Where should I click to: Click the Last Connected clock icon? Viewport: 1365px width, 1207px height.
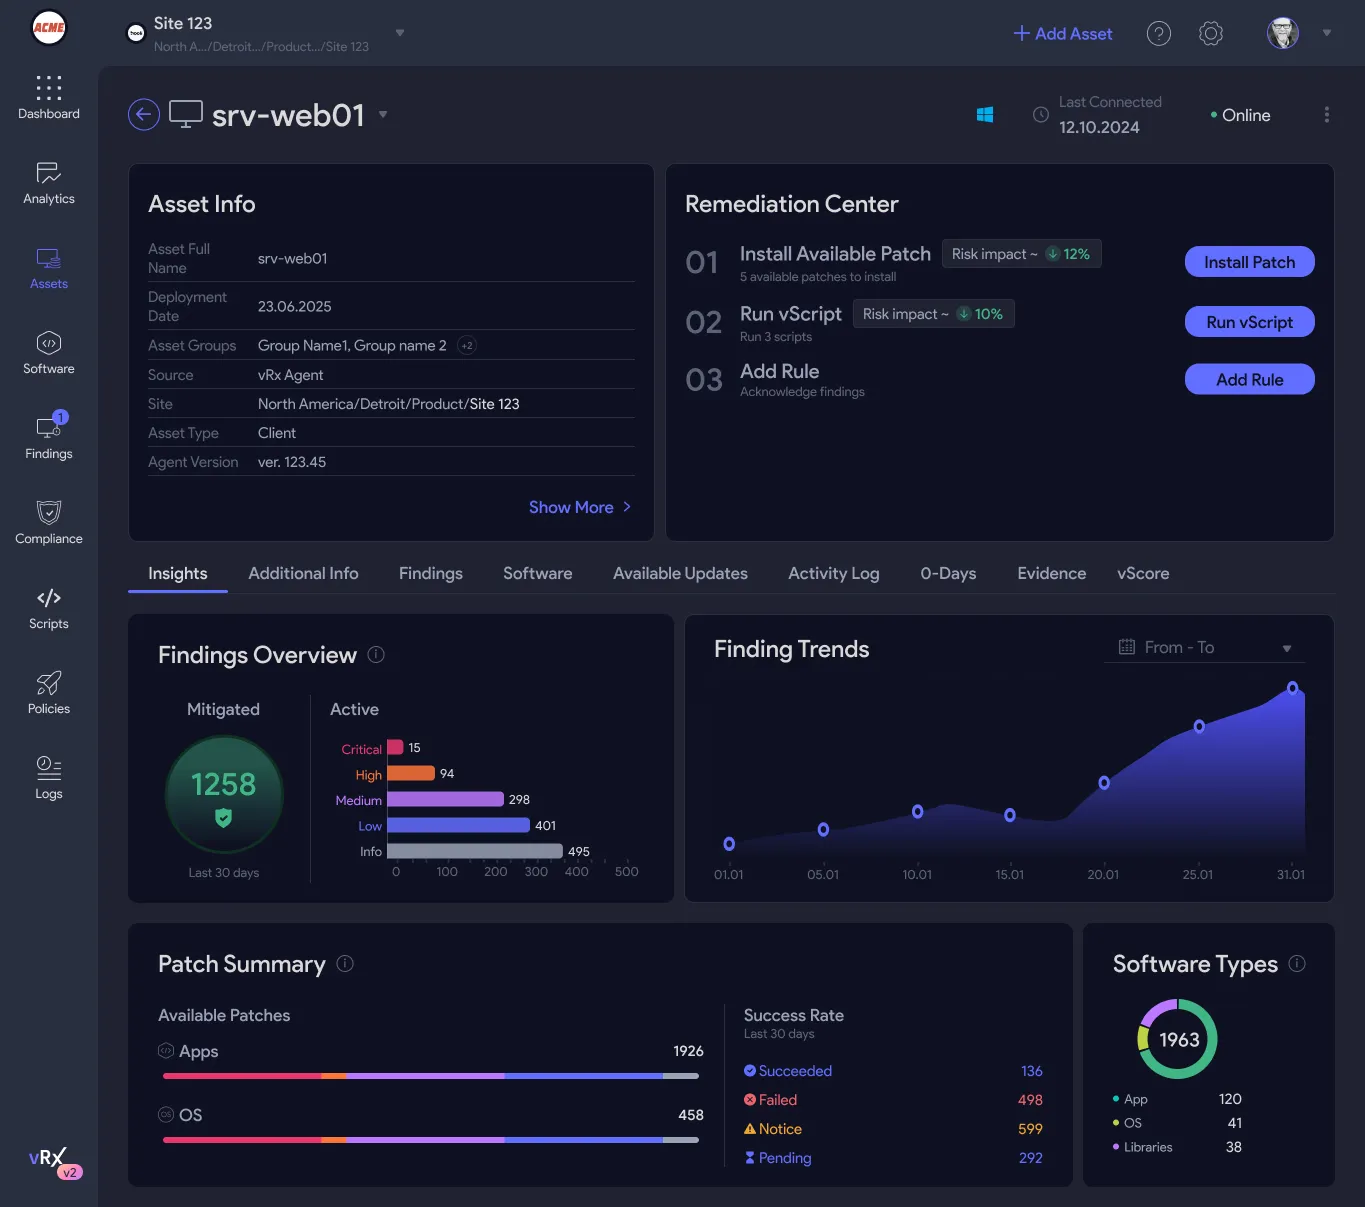[x=1041, y=115]
